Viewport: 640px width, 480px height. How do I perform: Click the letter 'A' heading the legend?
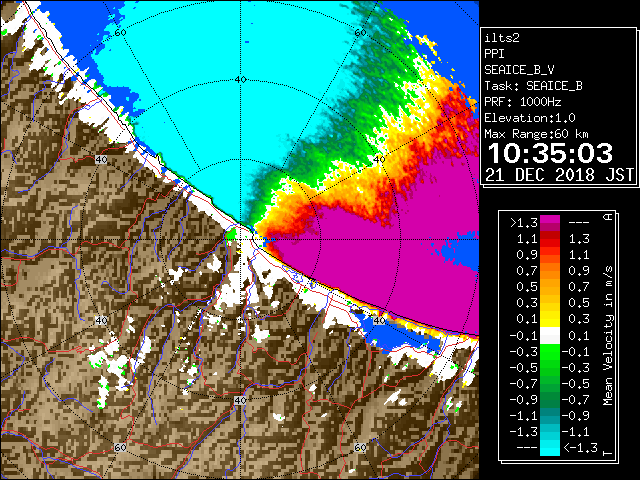tap(608, 217)
